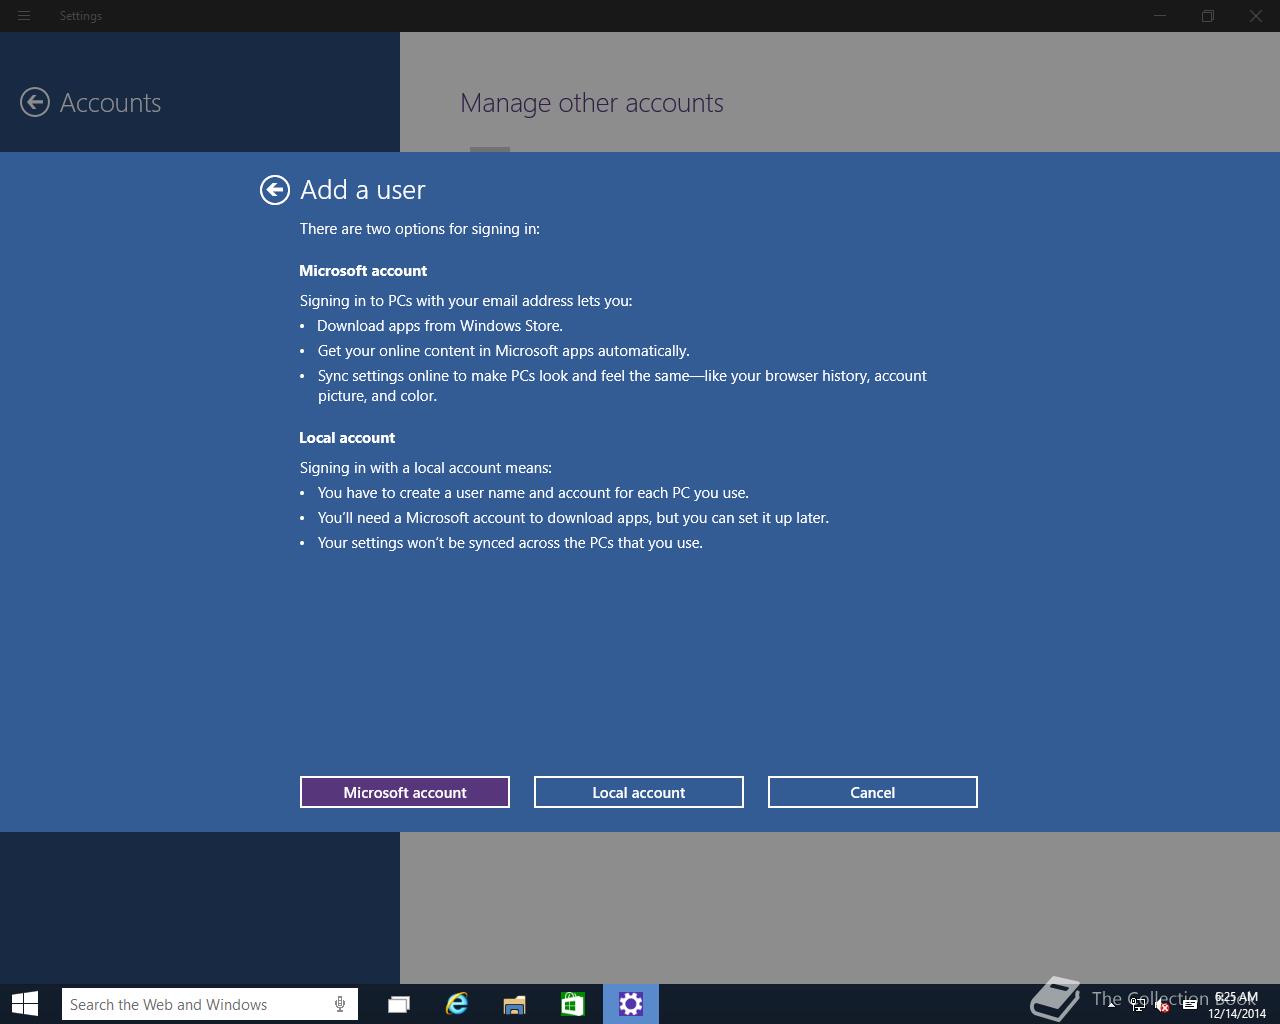Screen dimensions: 1280x1024
Task: Click the muted volume tray icon
Action: tap(1163, 1005)
